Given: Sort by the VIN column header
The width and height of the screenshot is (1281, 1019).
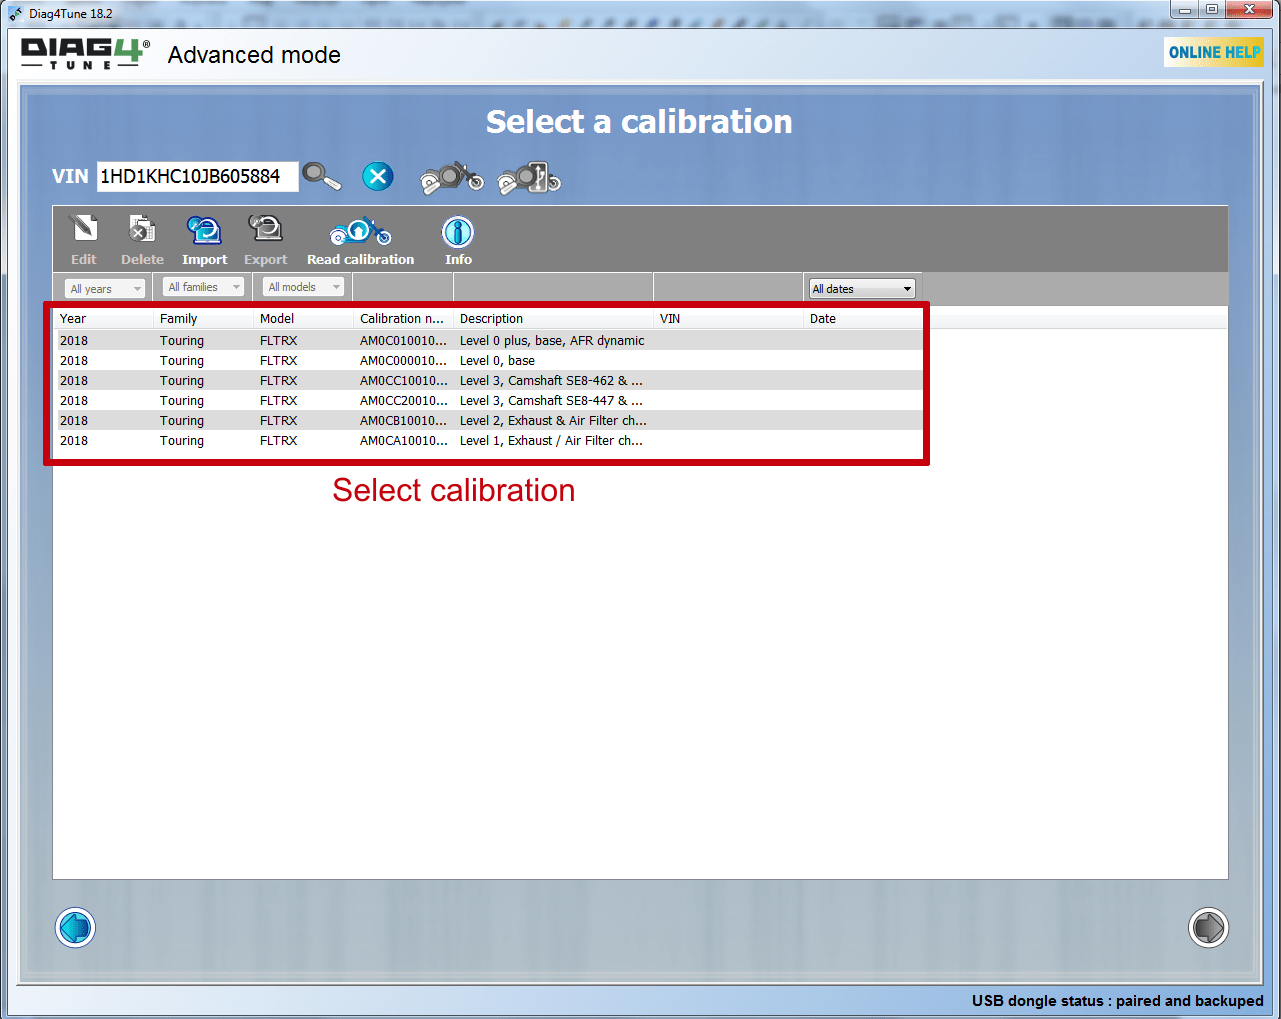Looking at the screenshot, I should (x=730, y=319).
